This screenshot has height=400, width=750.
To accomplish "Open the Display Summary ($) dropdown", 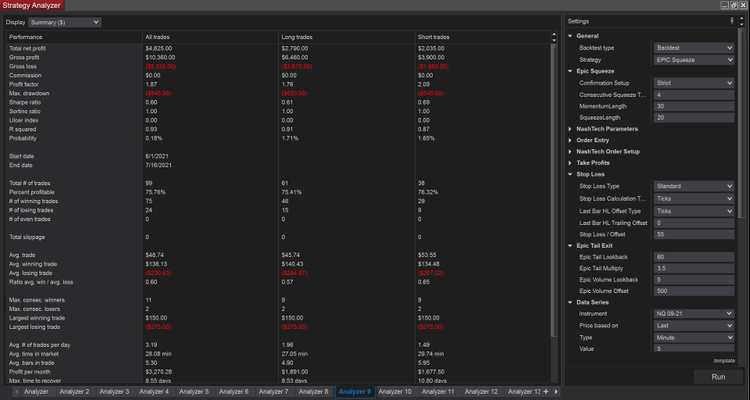I will [x=65, y=21].
